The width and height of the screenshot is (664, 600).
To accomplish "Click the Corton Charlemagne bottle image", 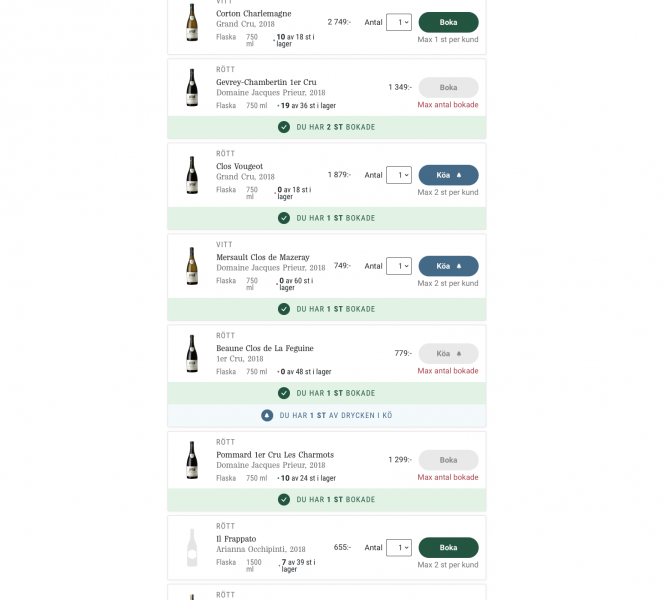I will [x=192, y=22].
